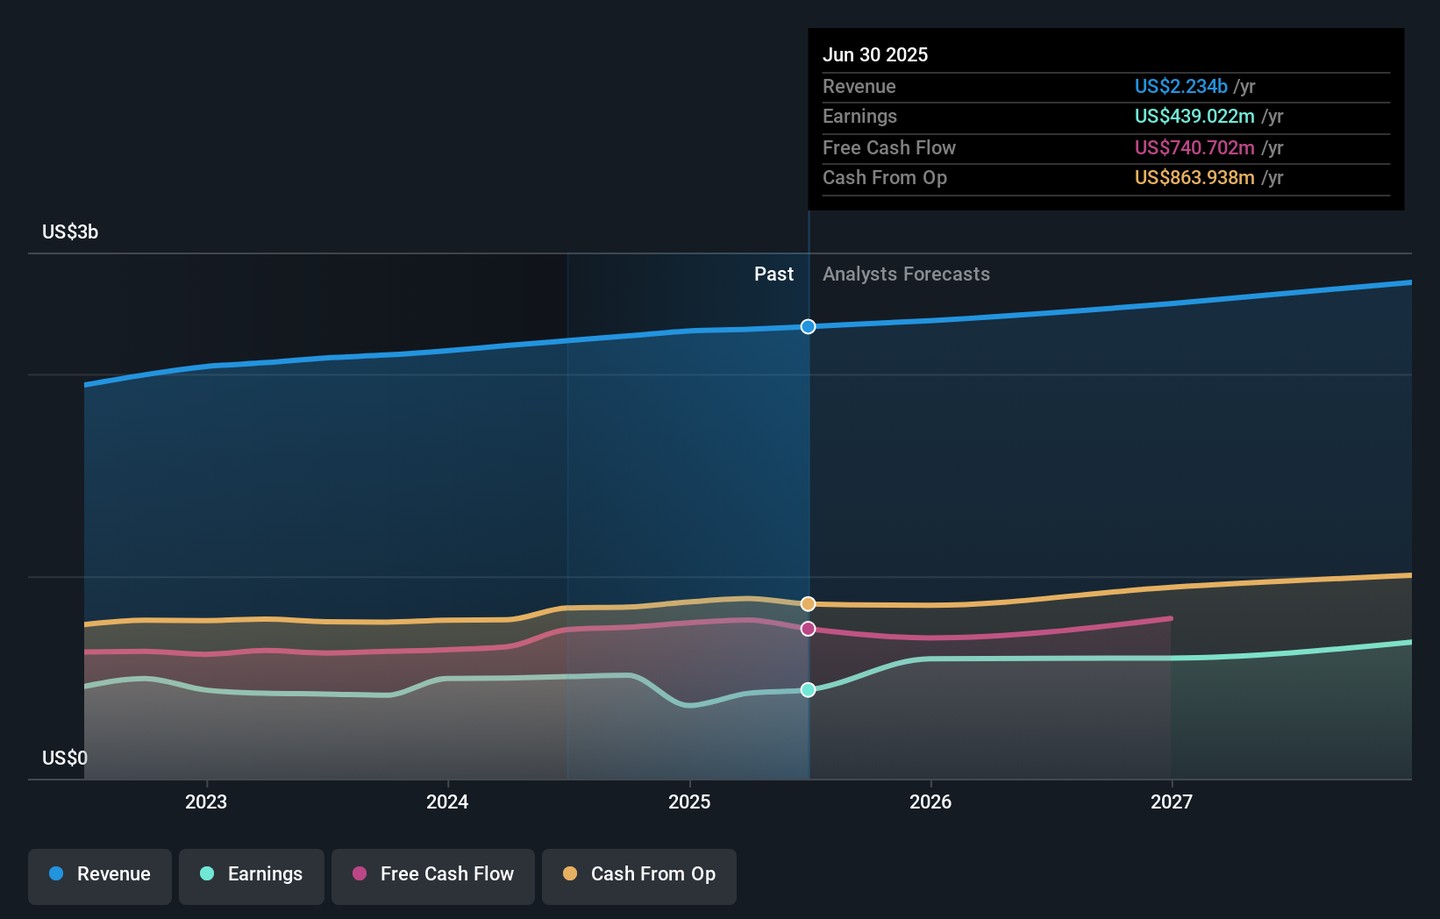Select the teal Earnings data point marker

tap(808, 690)
